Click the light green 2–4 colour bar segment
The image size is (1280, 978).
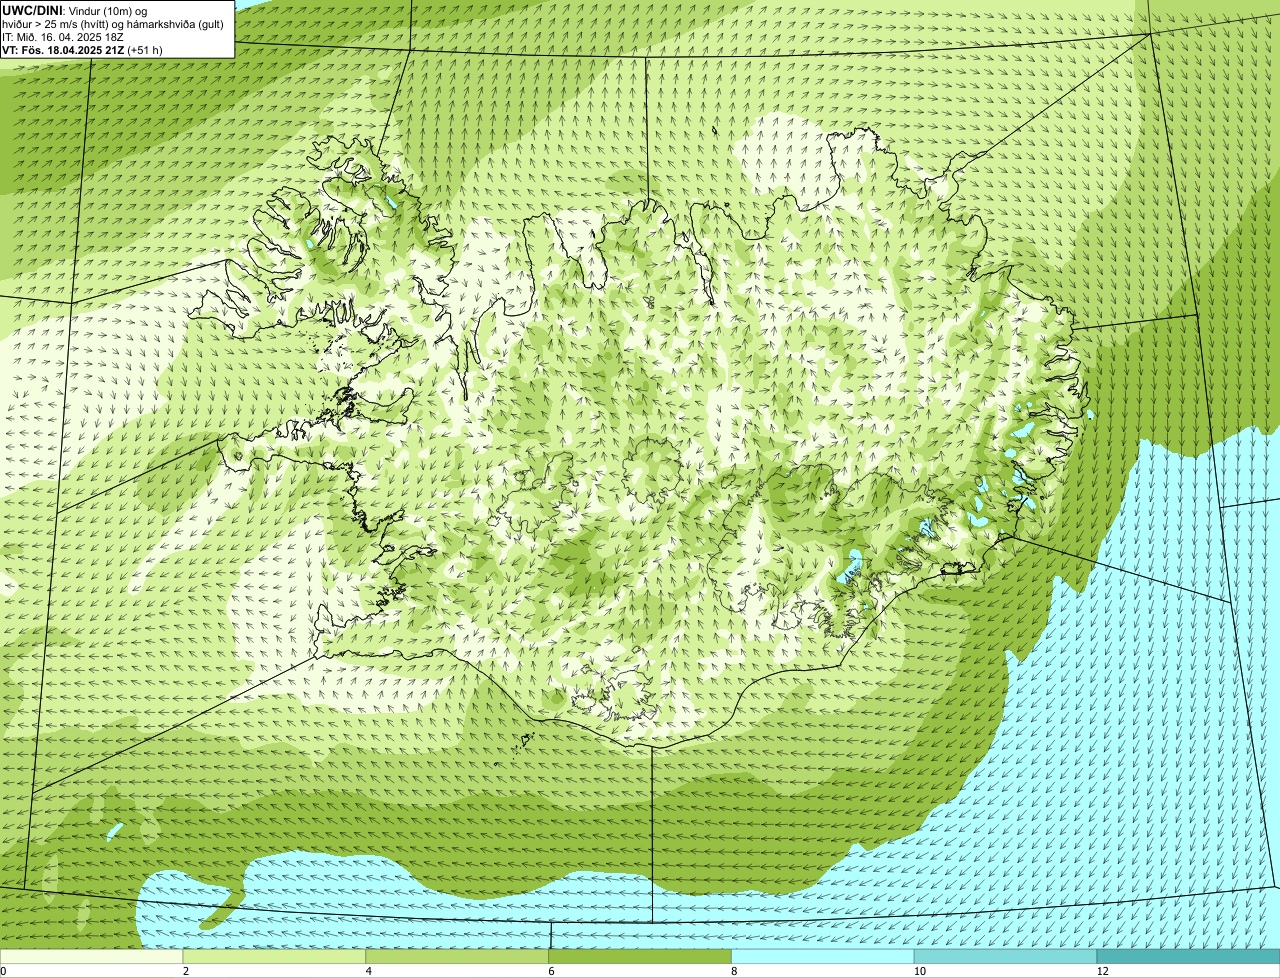[x=275, y=957]
